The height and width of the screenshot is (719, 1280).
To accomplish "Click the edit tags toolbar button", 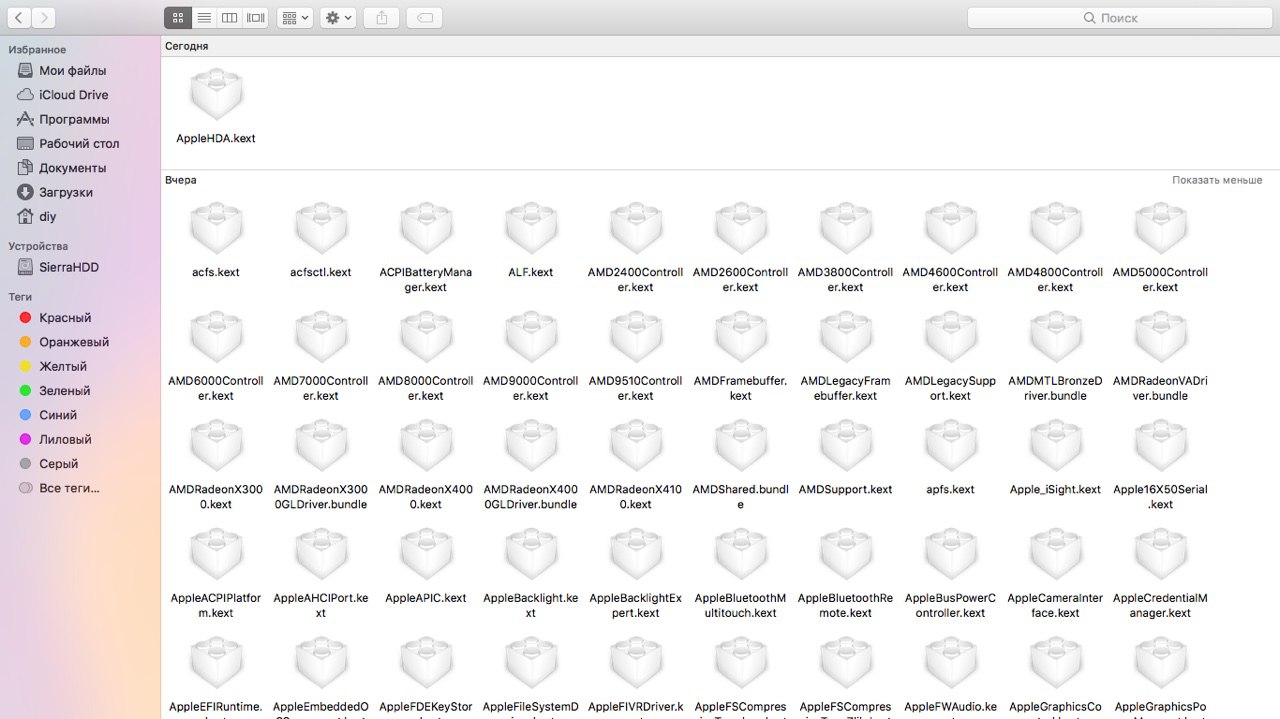I will tap(425, 18).
